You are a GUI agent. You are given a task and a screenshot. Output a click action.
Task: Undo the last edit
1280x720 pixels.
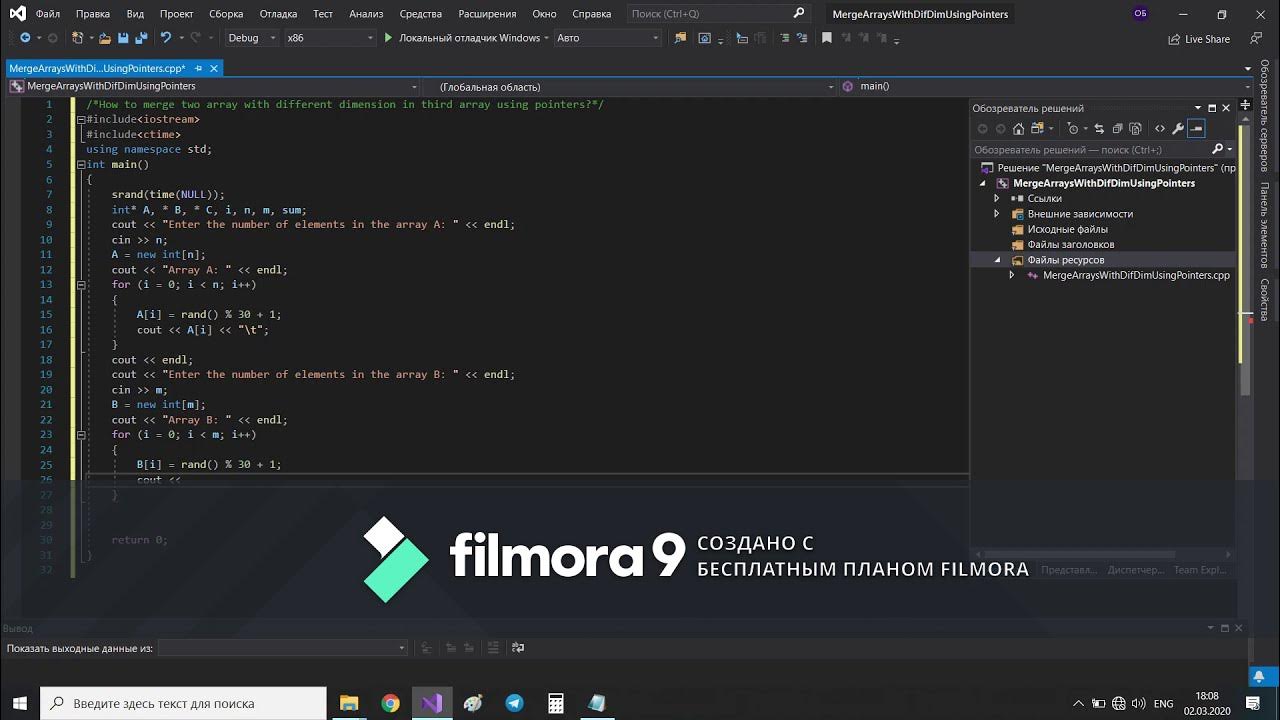(x=166, y=38)
